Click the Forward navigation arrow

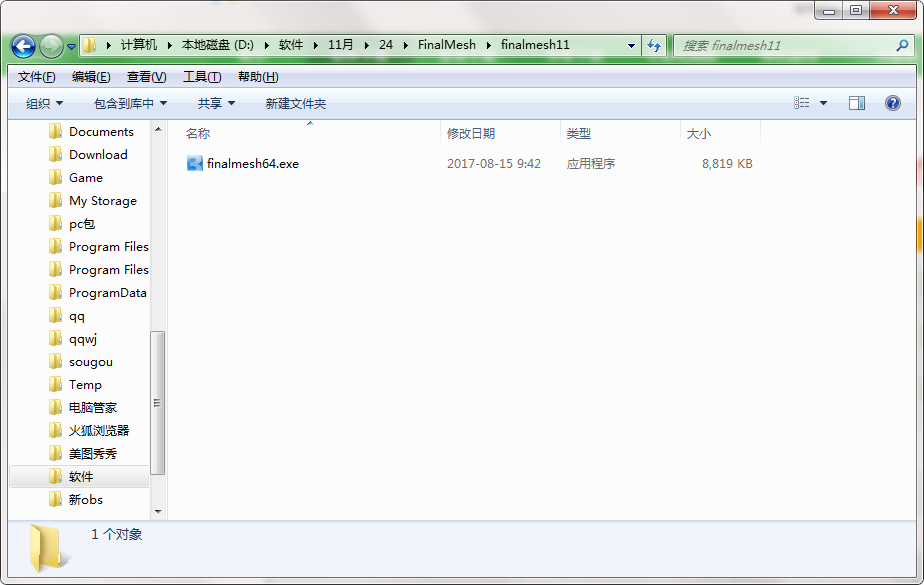click(49, 46)
